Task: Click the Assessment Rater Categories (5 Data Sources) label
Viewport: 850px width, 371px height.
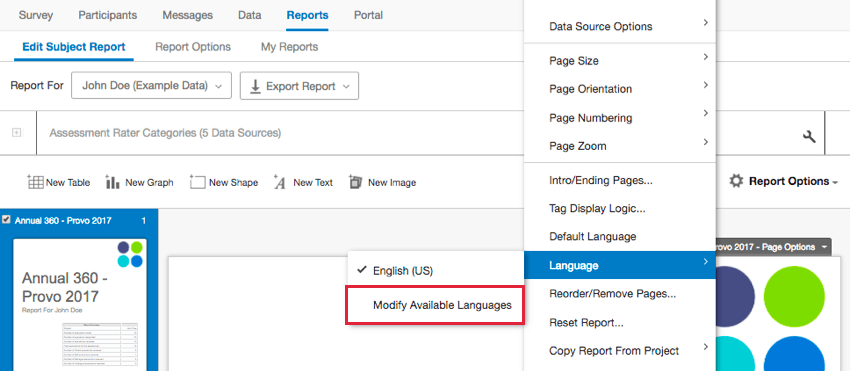Action: 165,133
